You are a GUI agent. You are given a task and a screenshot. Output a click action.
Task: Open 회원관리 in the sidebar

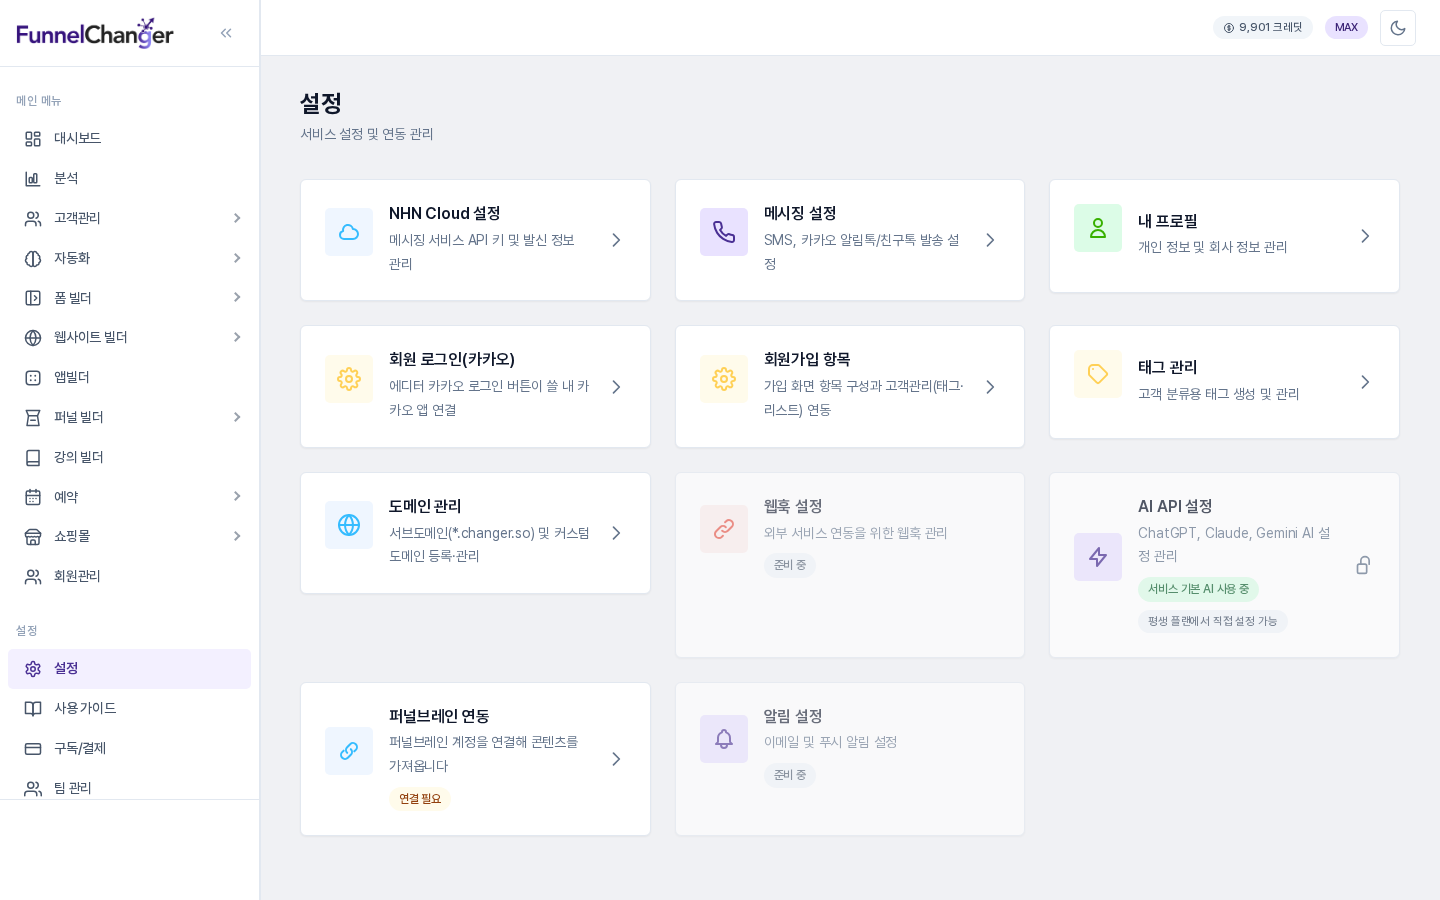tap(129, 577)
